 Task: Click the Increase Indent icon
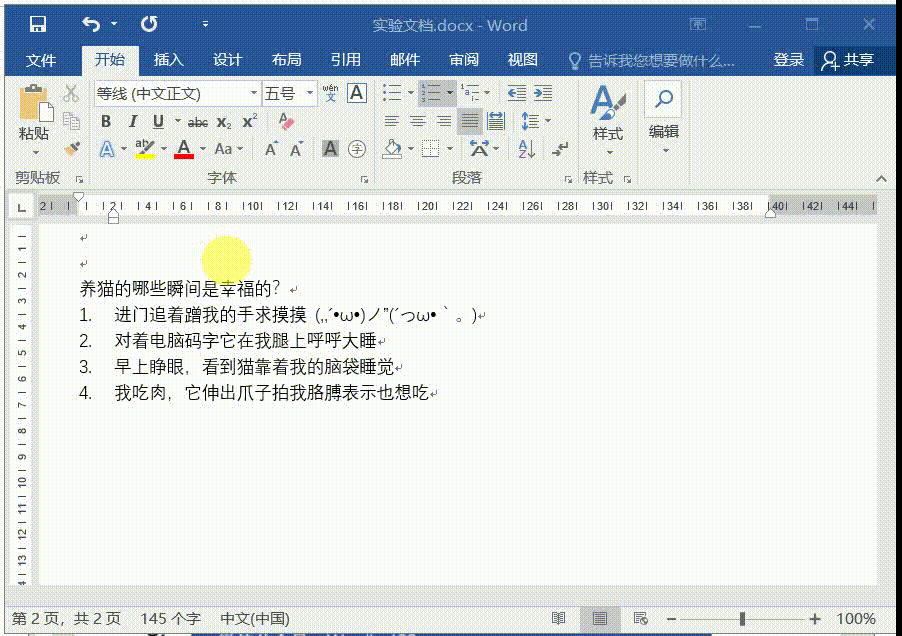(542, 93)
